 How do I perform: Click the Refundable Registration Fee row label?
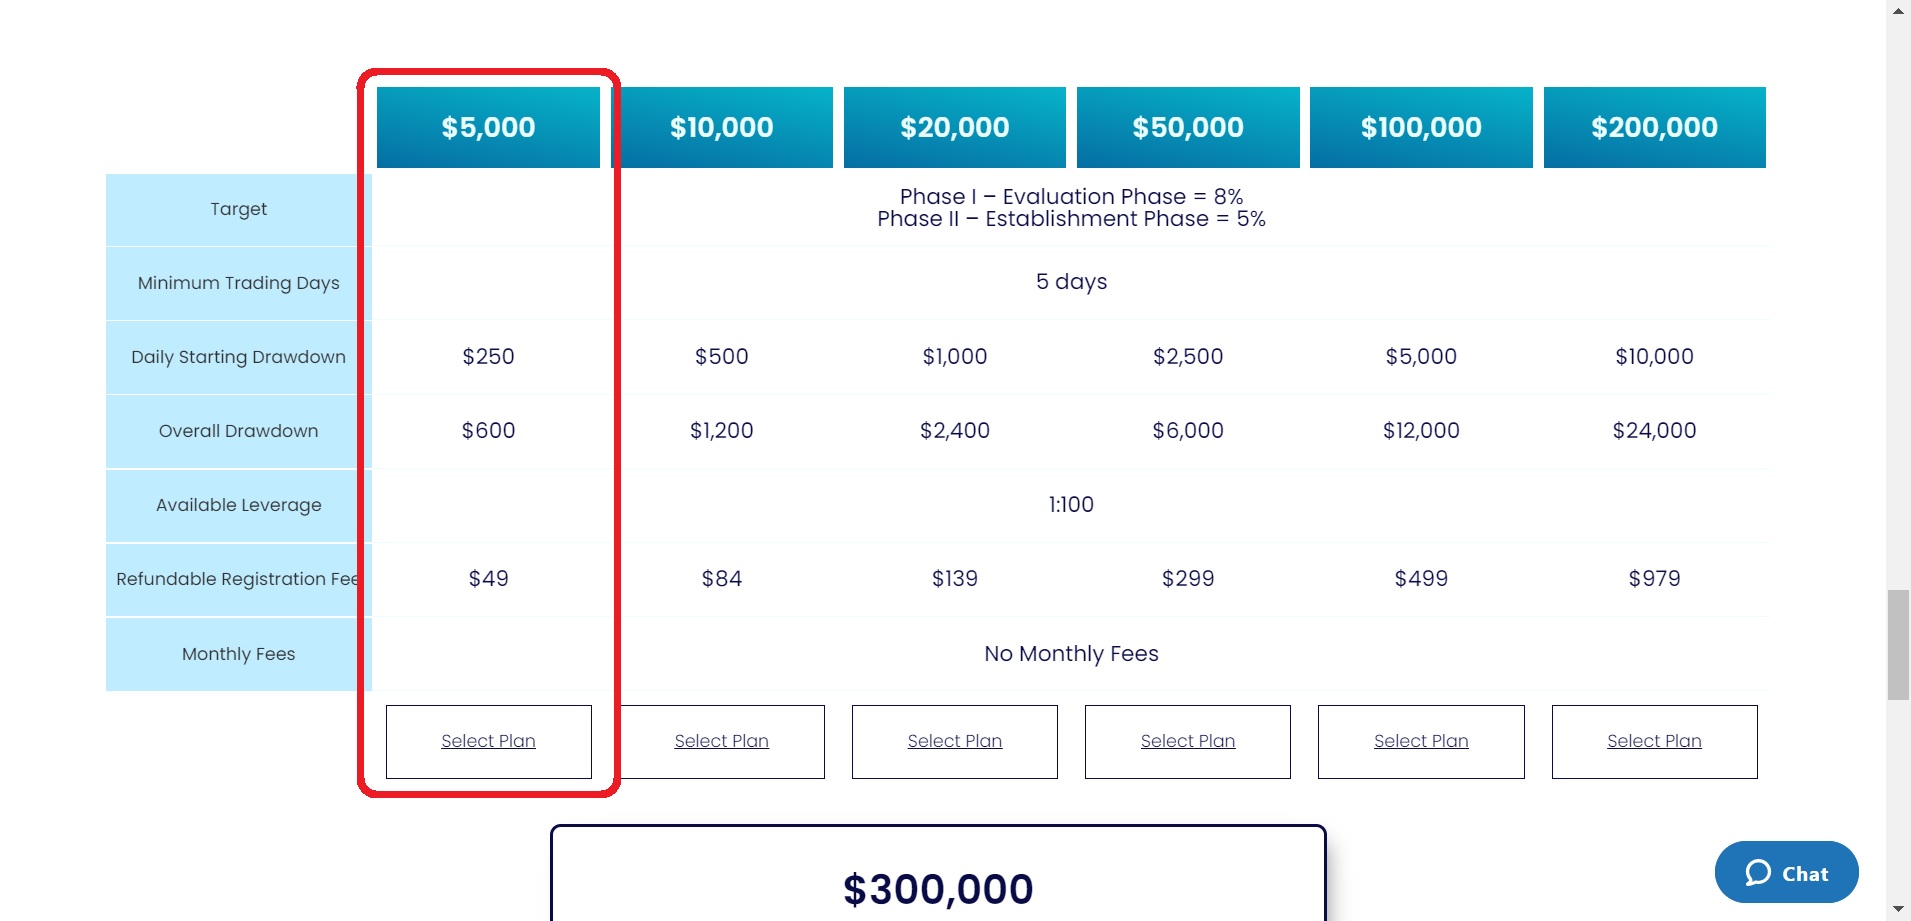[x=238, y=579]
